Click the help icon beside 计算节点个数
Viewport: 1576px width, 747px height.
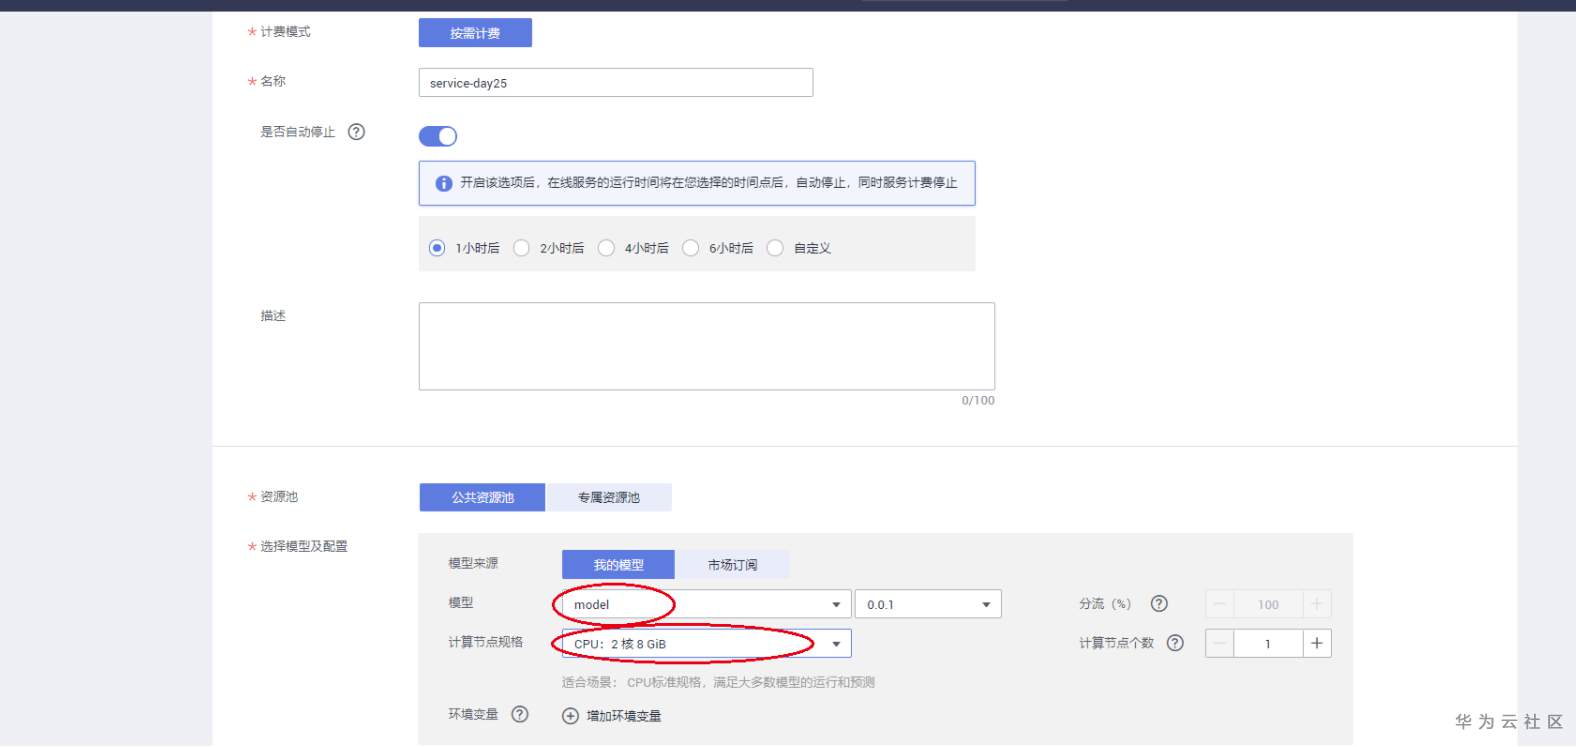click(1175, 643)
